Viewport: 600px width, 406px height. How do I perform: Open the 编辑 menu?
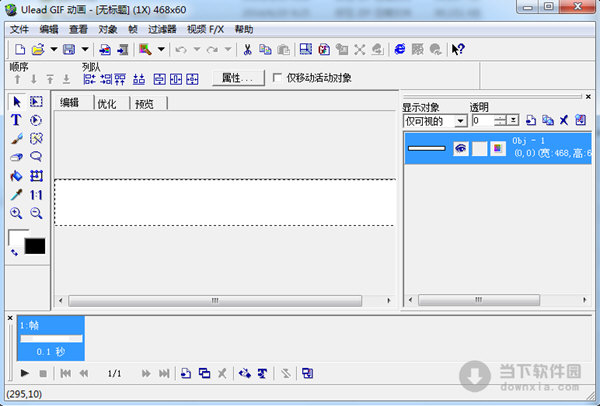[x=49, y=29]
